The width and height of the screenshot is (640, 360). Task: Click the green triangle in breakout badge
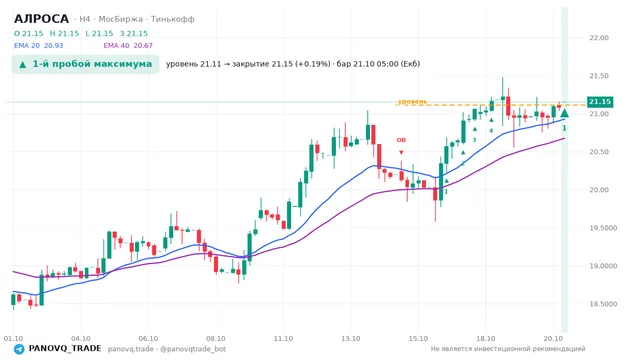point(23,64)
